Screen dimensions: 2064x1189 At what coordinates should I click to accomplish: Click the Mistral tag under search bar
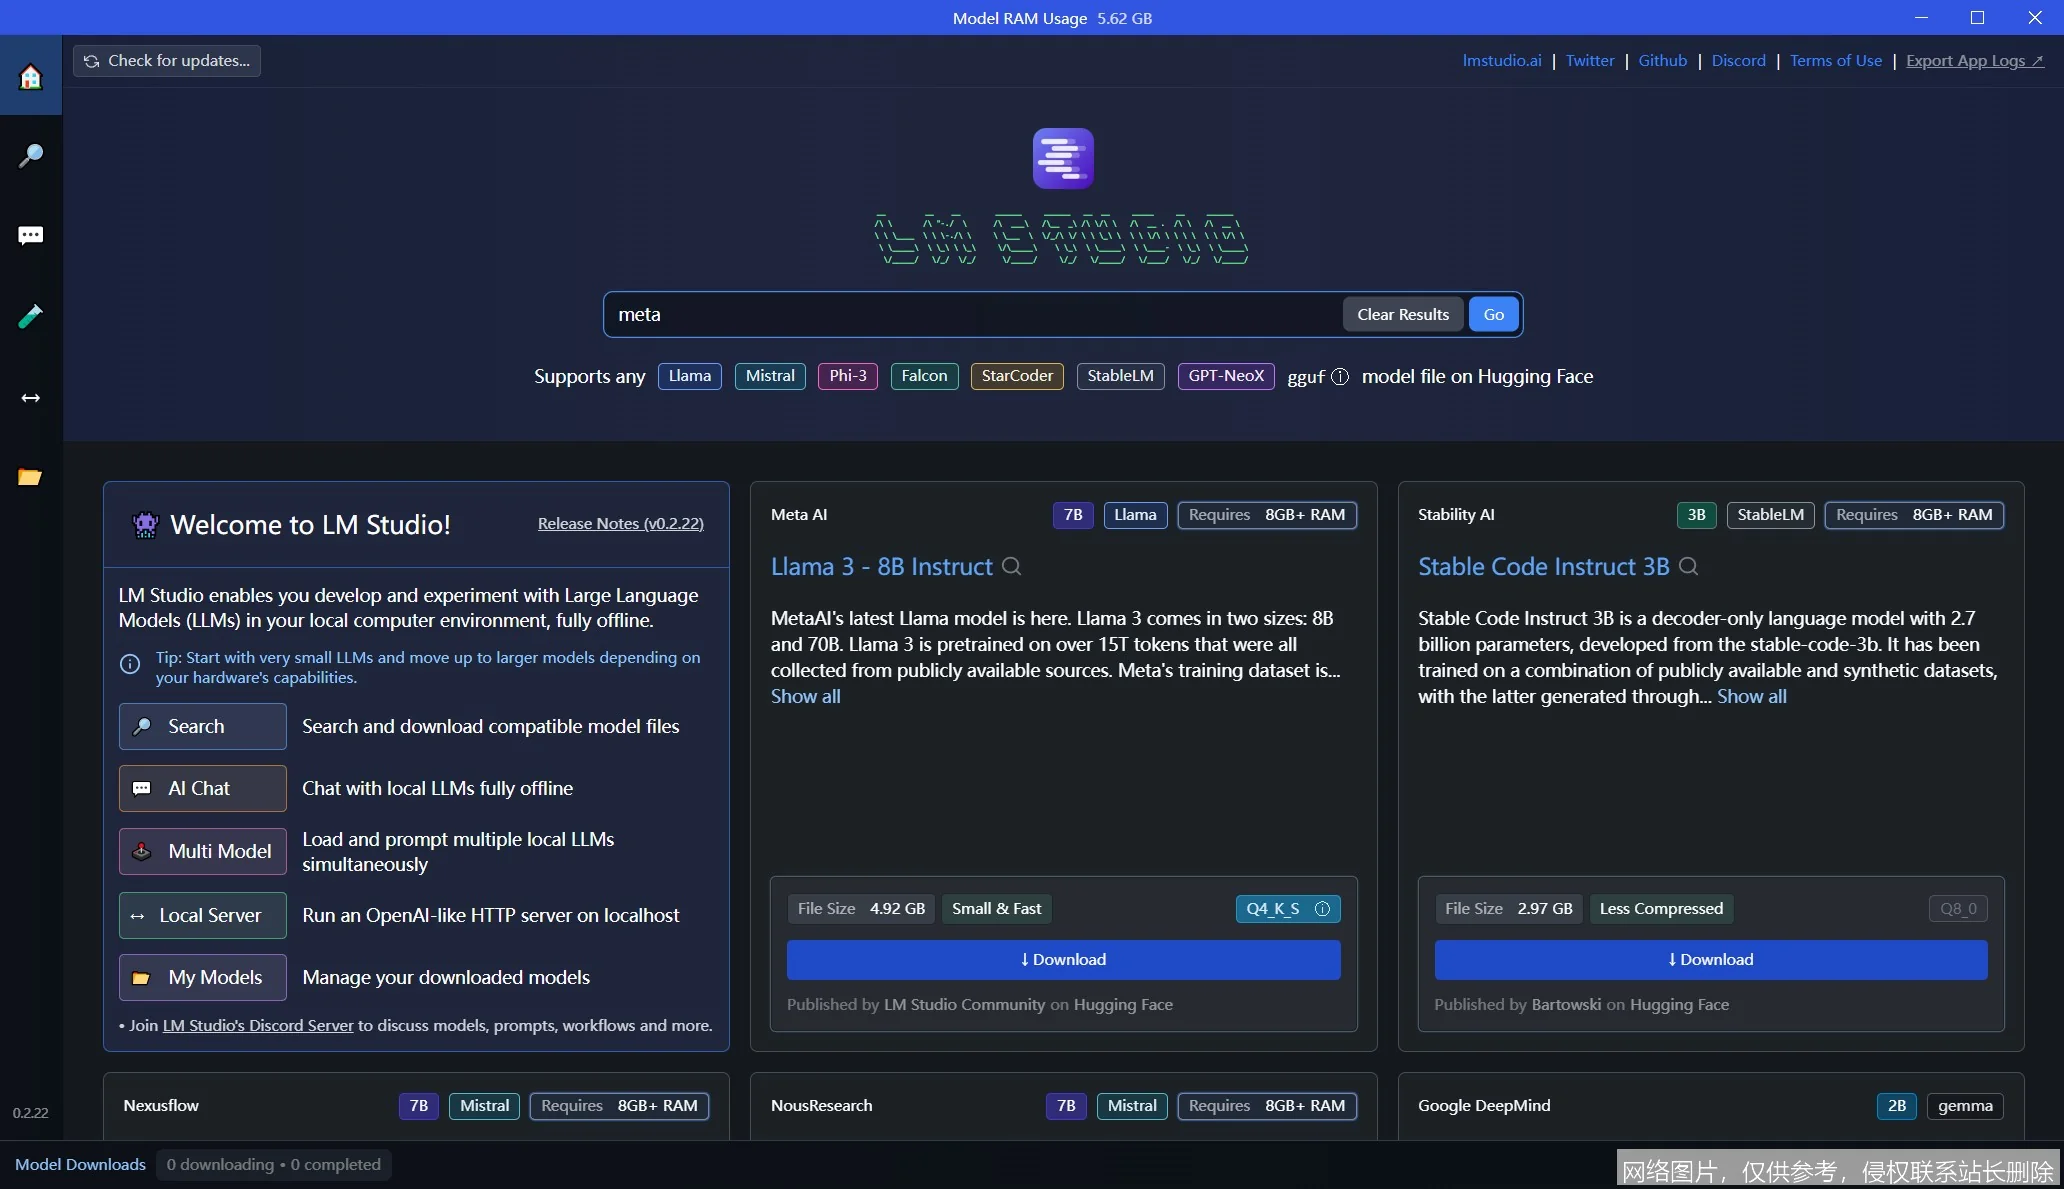coord(770,376)
